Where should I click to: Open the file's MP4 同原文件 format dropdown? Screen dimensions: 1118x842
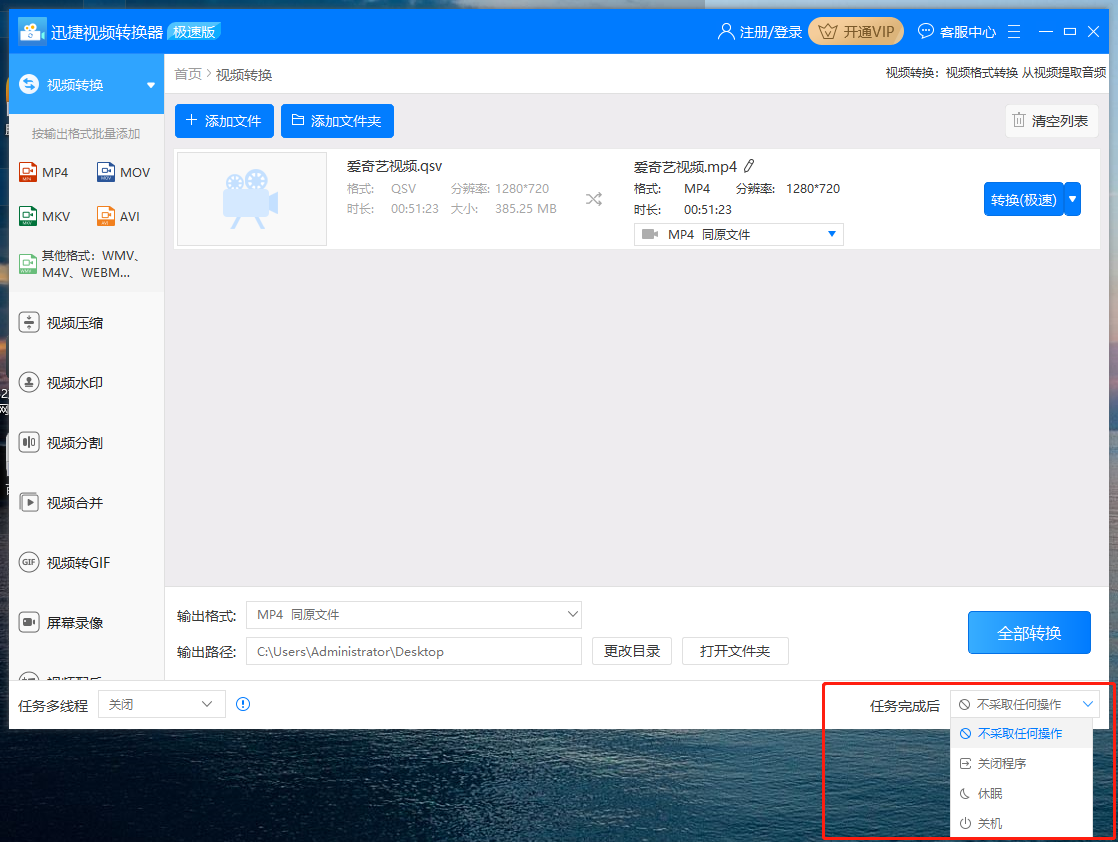(739, 235)
